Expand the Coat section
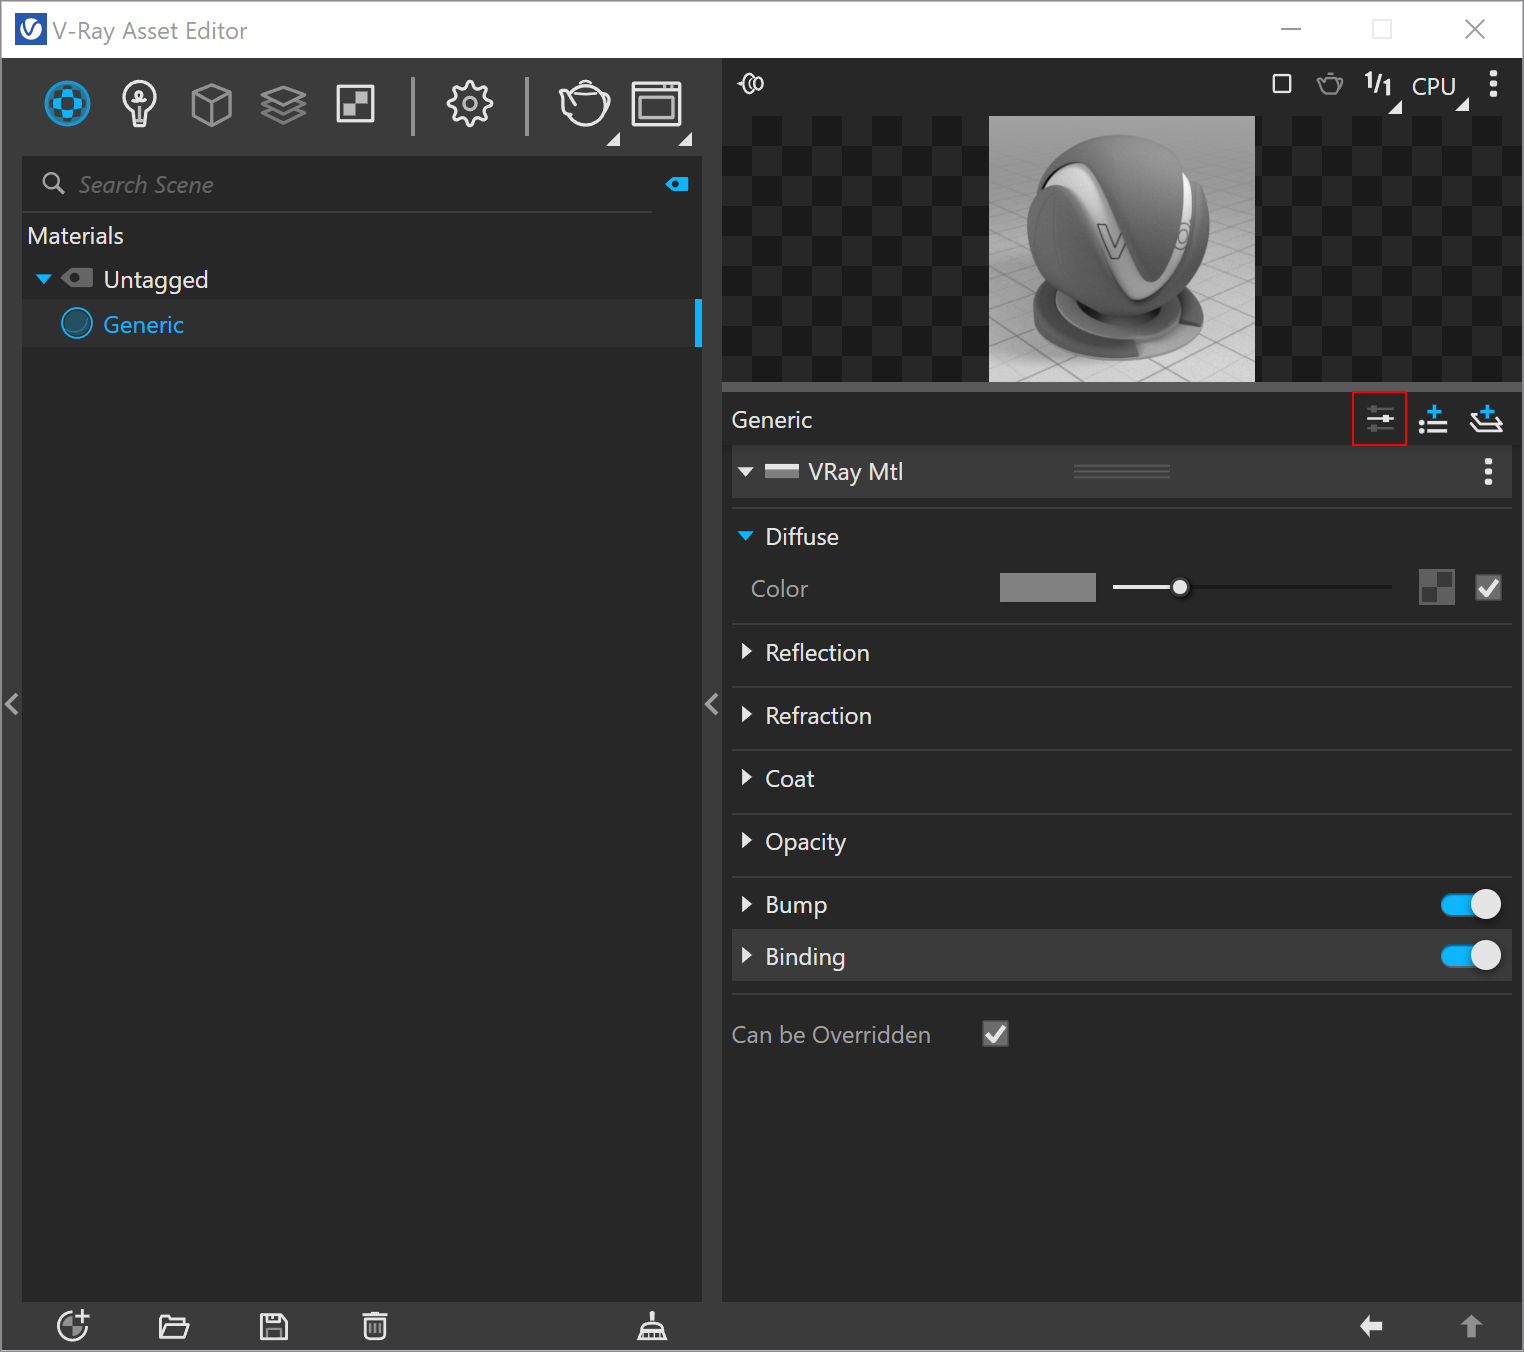1524x1352 pixels. pyautogui.click(x=746, y=778)
